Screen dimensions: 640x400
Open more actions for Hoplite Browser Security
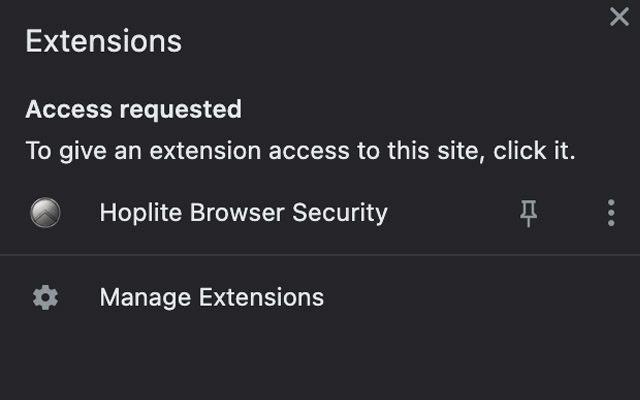(x=610, y=212)
